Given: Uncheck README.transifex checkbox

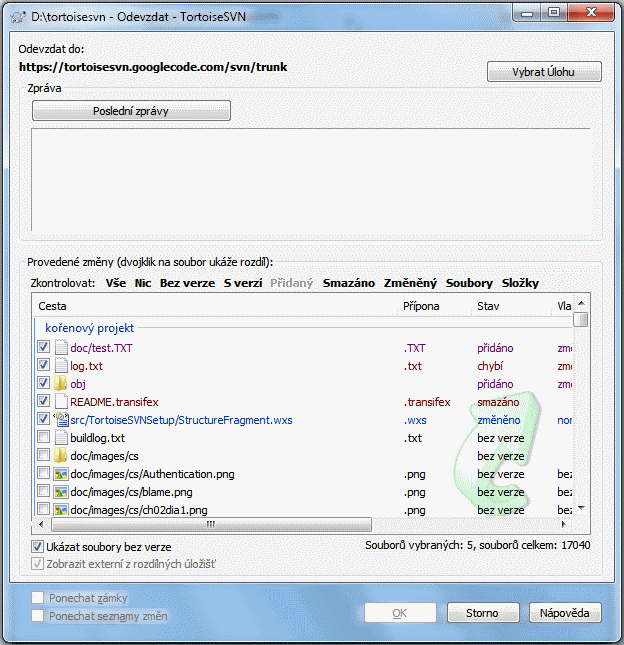Looking at the screenshot, I should click(43, 401).
